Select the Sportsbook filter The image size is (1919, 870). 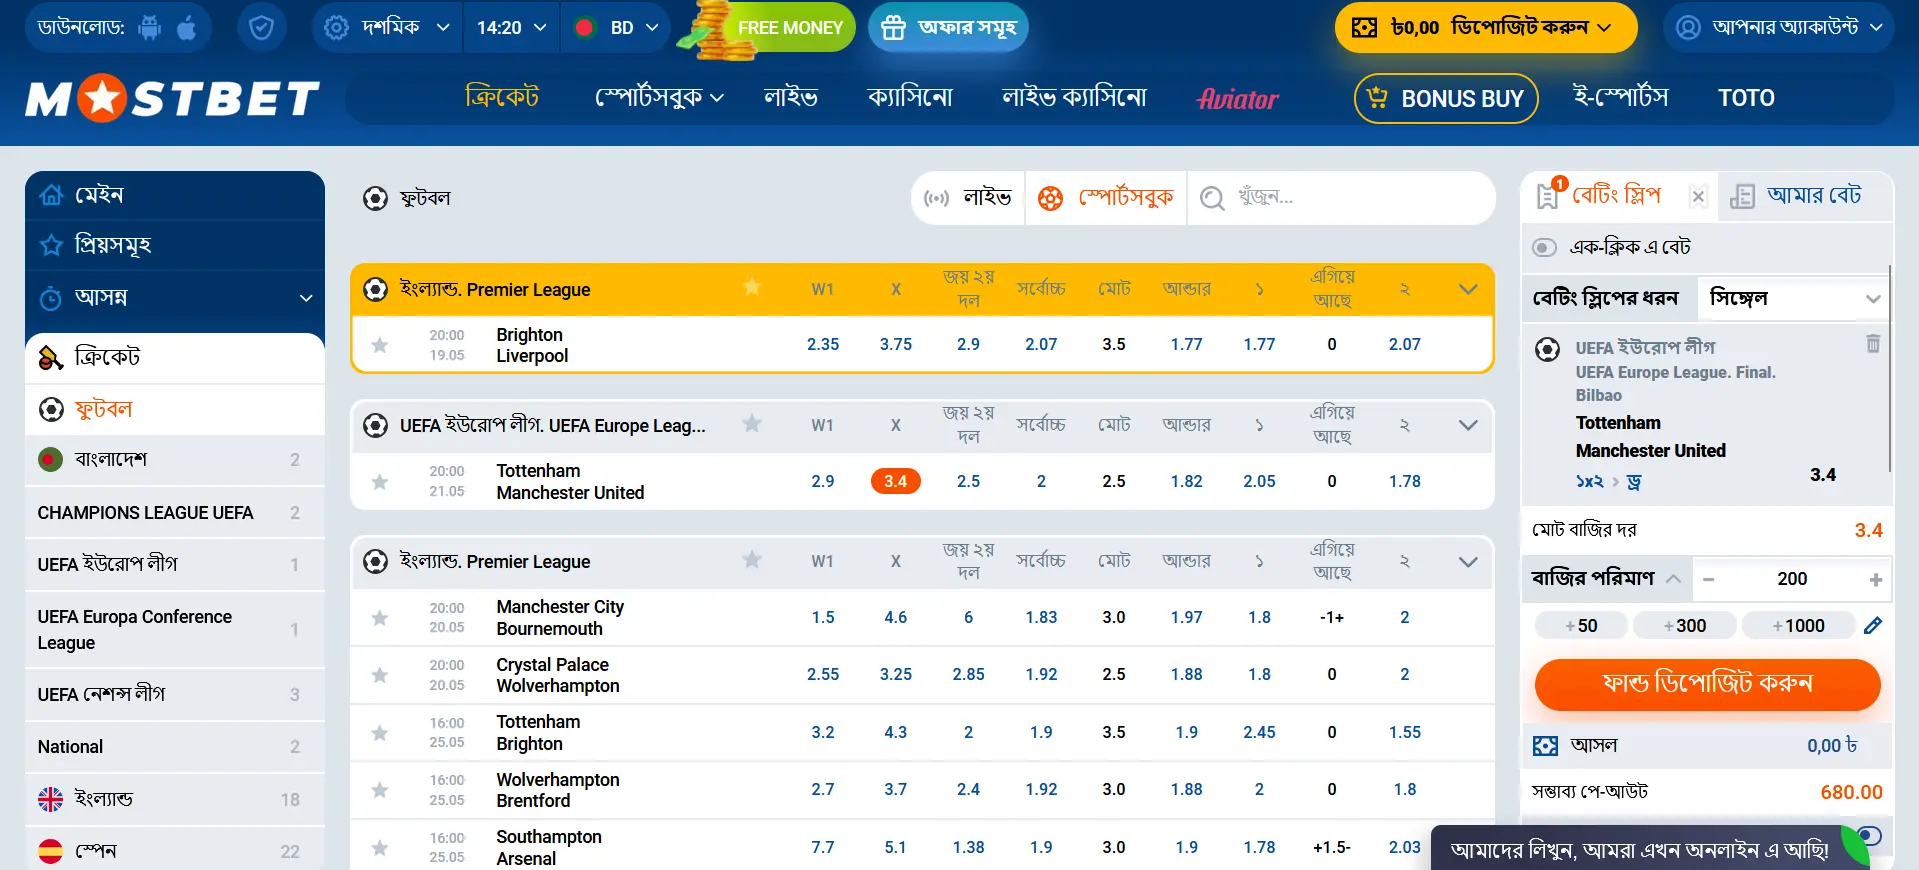pyautogui.click(x=1106, y=198)
